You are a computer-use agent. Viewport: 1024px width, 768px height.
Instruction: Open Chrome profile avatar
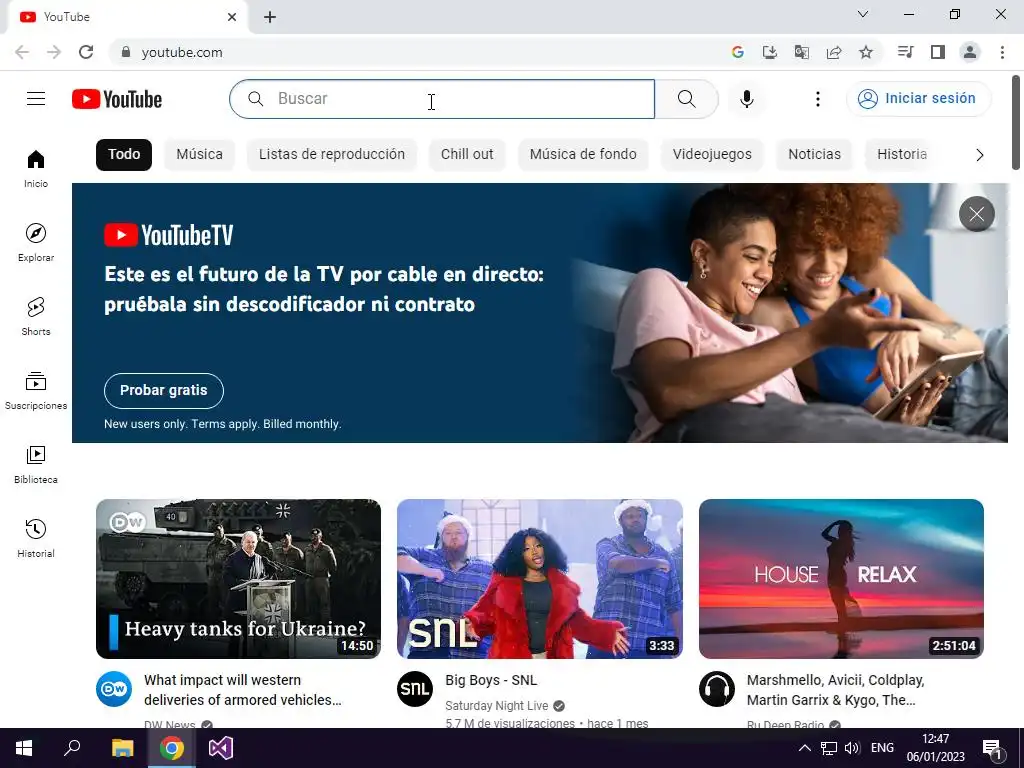coord(970,52)
